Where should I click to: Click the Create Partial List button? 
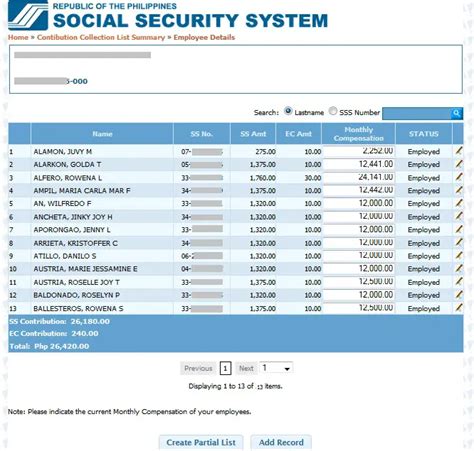tap(201, 443)
